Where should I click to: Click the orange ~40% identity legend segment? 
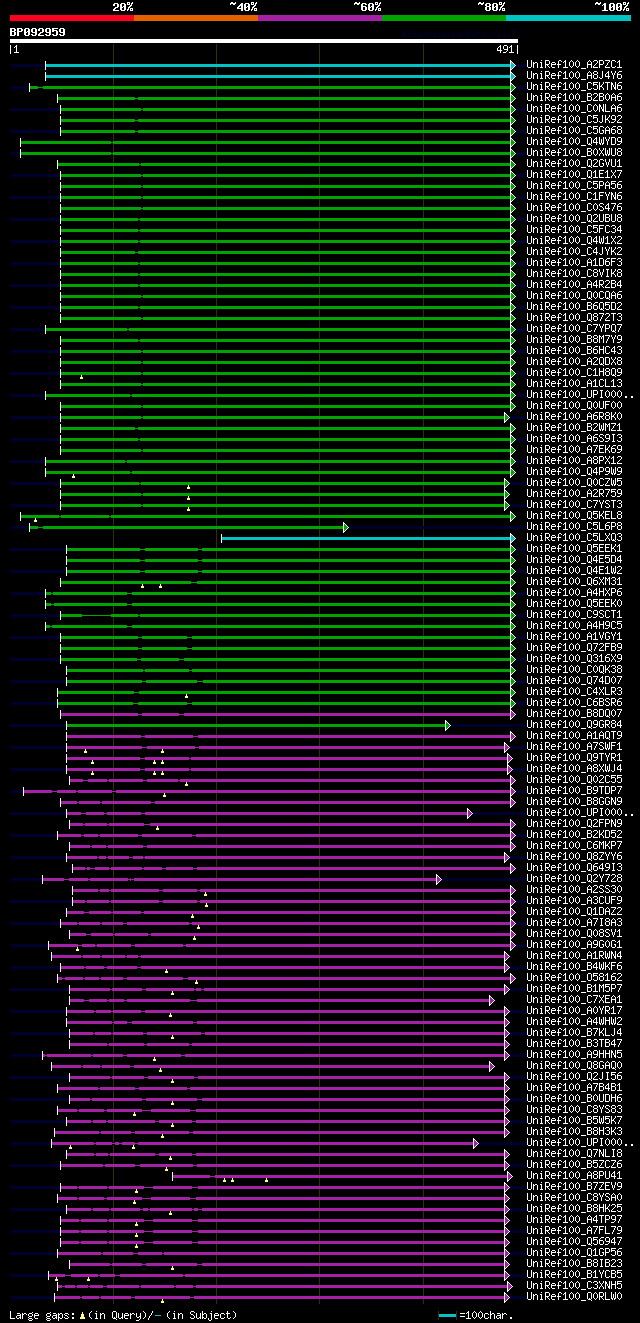click(x=196, y=18)
